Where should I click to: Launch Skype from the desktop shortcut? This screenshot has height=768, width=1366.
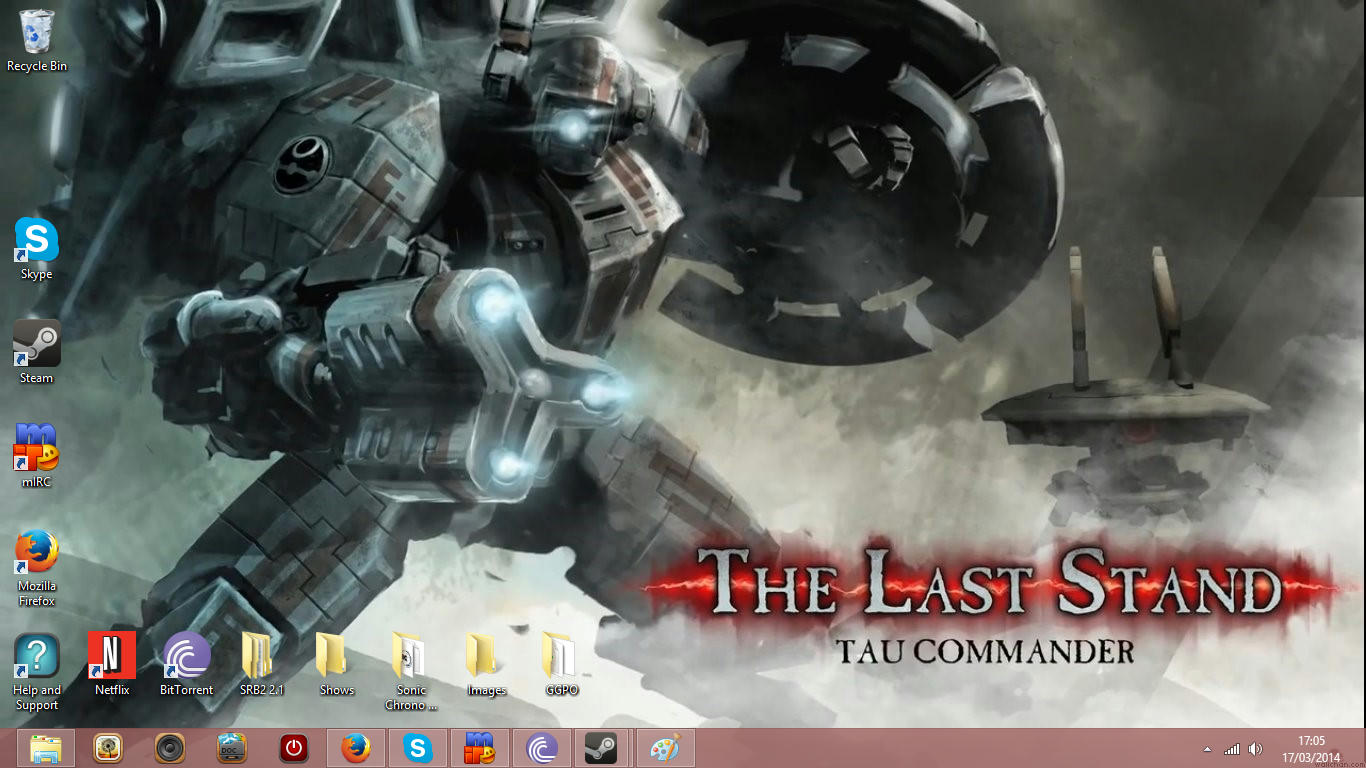(37, 249)
